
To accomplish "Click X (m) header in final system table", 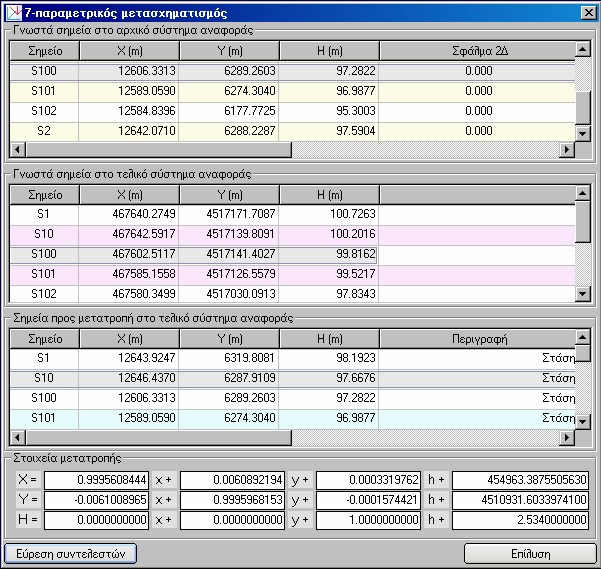I will tap(130, 195).
